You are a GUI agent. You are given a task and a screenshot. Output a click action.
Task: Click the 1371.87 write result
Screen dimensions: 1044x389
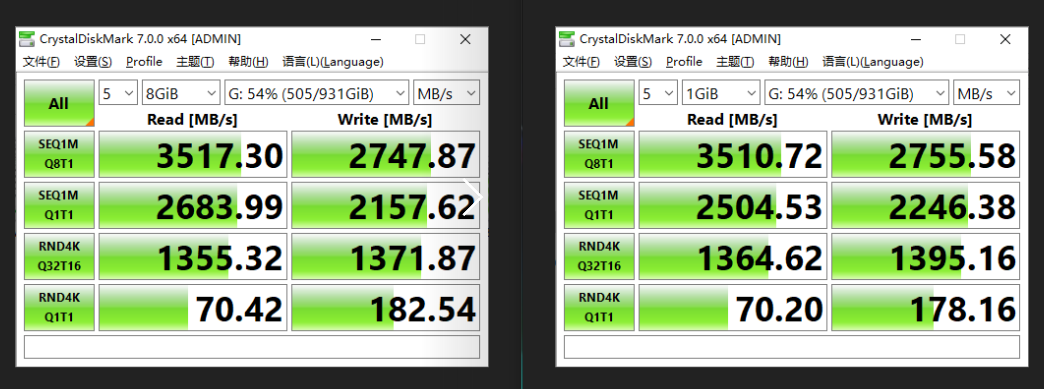(x=386, y=256)
